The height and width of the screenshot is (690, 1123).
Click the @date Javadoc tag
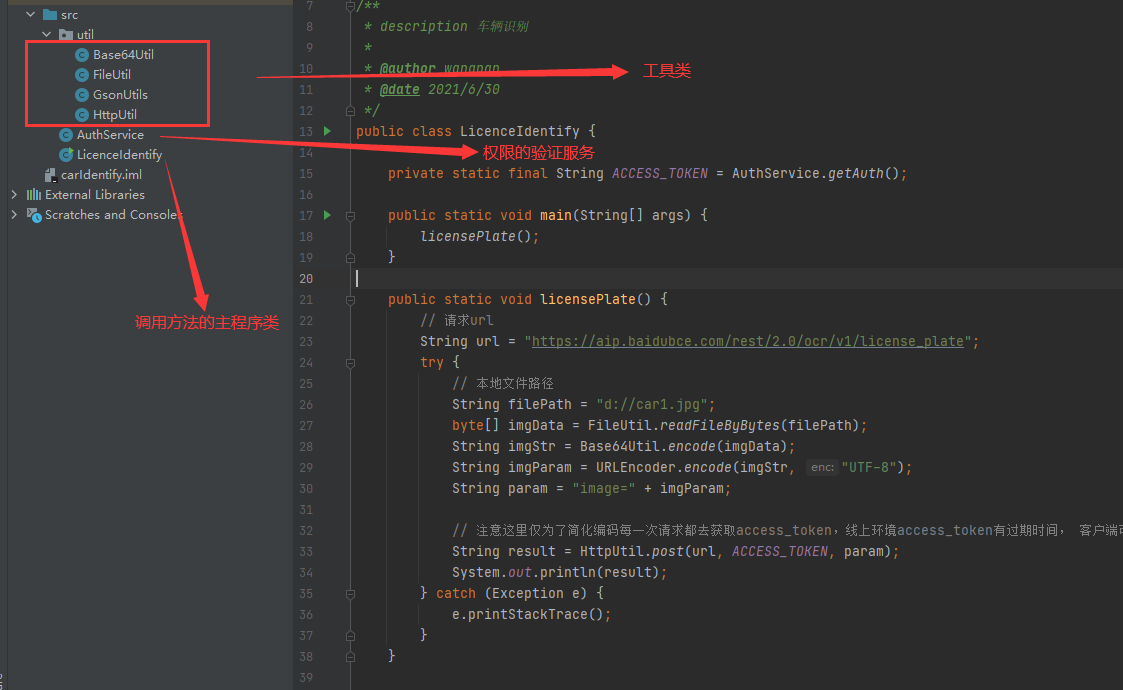tap(400, 90)
